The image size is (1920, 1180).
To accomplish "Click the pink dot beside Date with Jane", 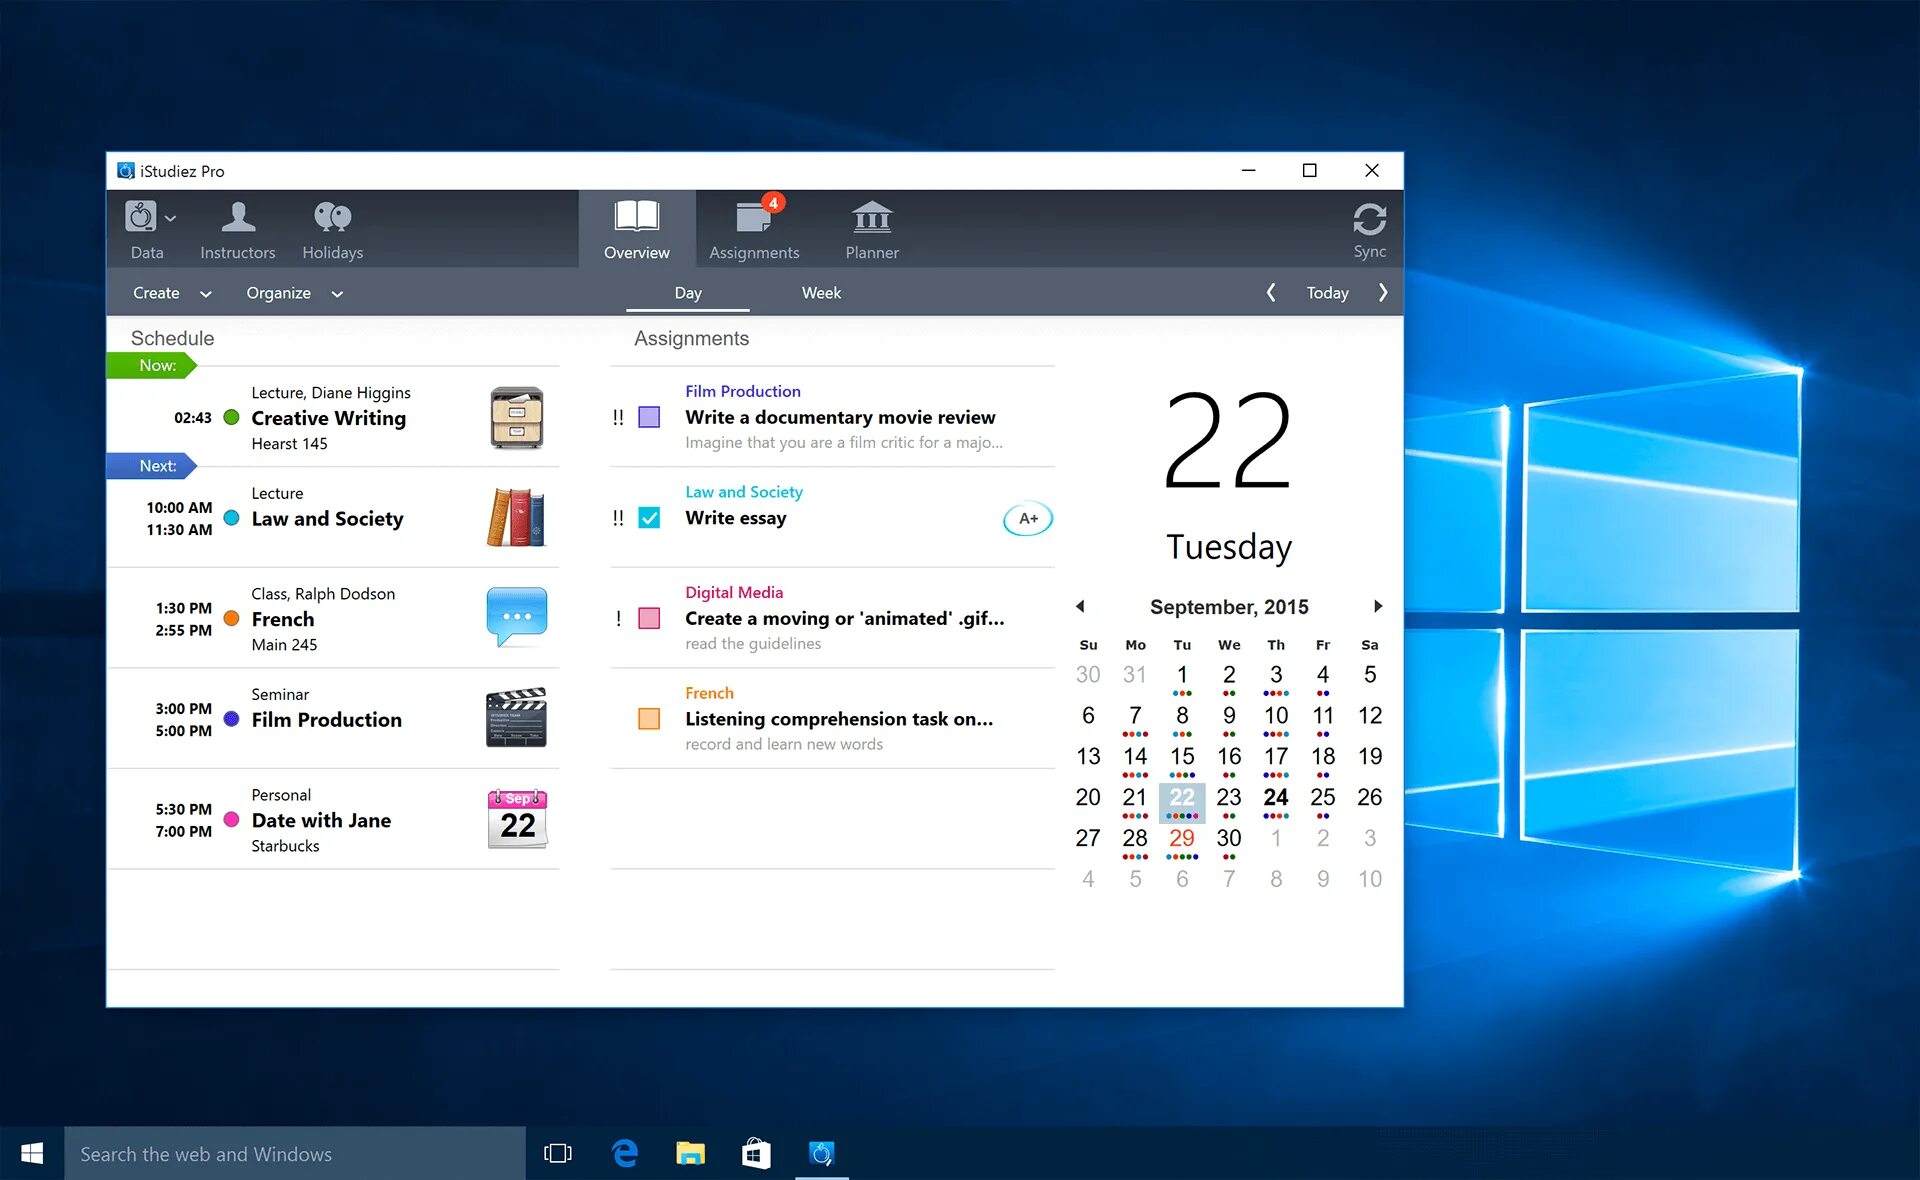I will (231, 819).
